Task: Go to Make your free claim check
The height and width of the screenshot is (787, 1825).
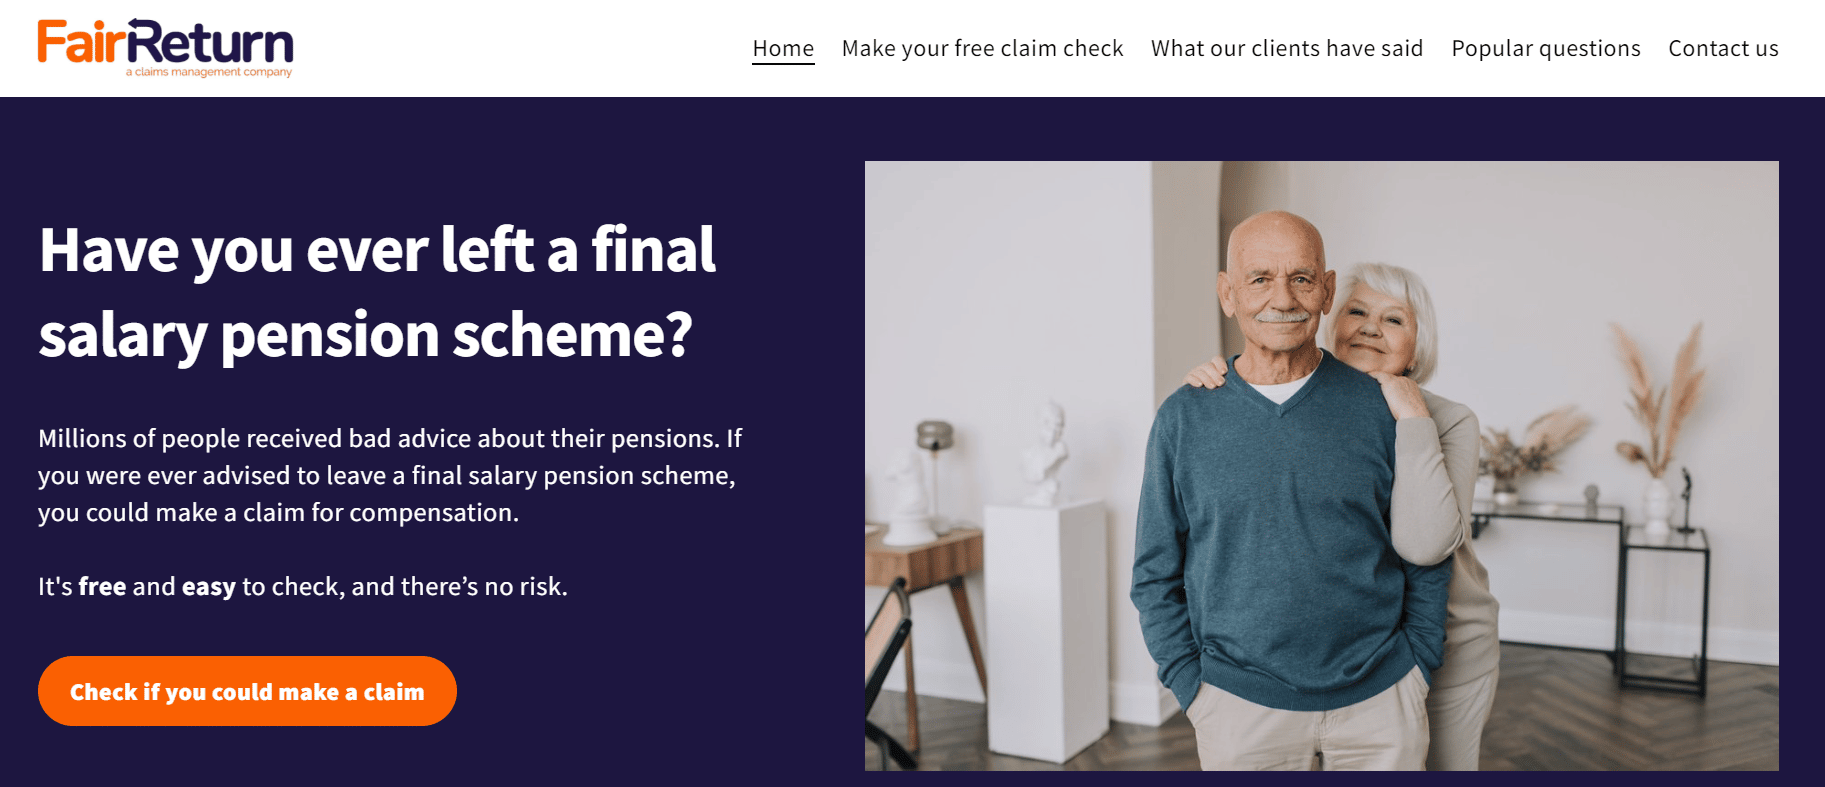Action: point(982,48)
